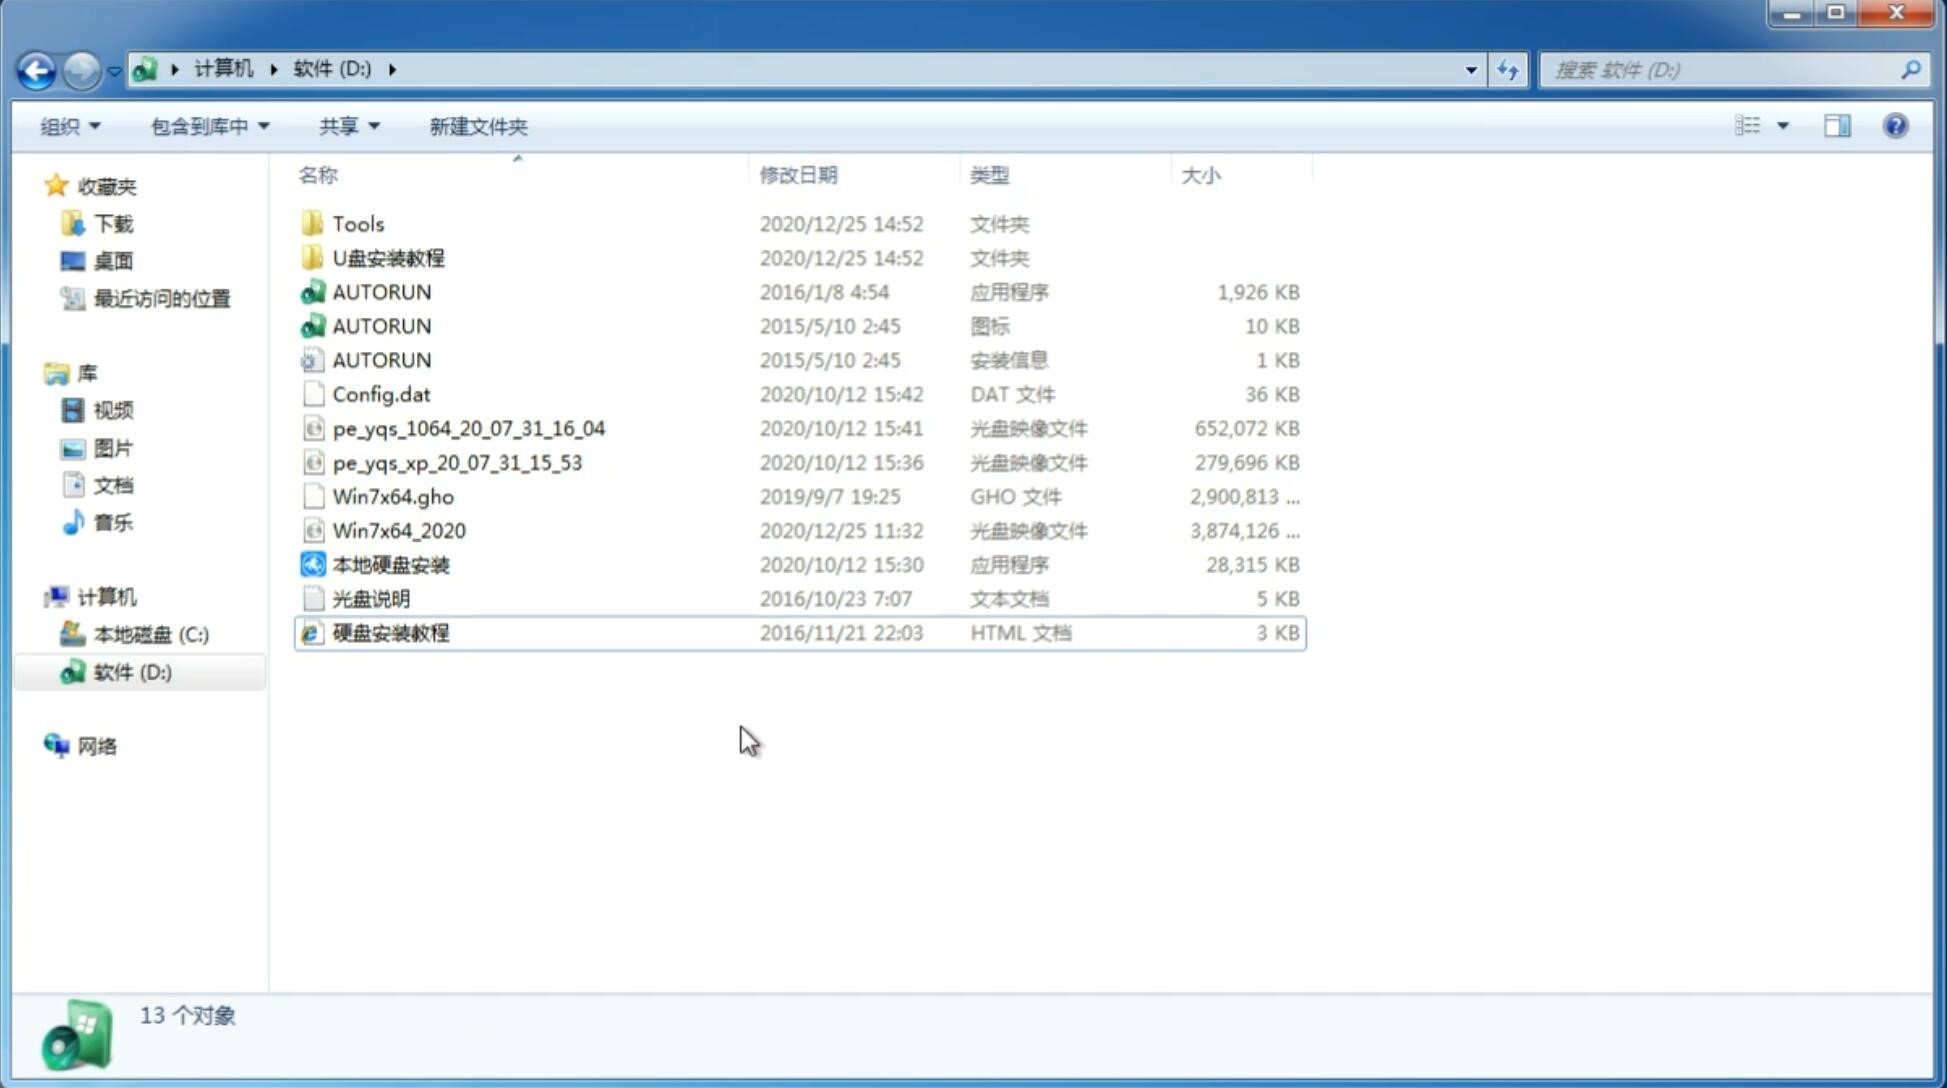This screenshot has height=1088, width=1947.
Task: Click 包含到库中 dropdown button
Action: [210, 126]
